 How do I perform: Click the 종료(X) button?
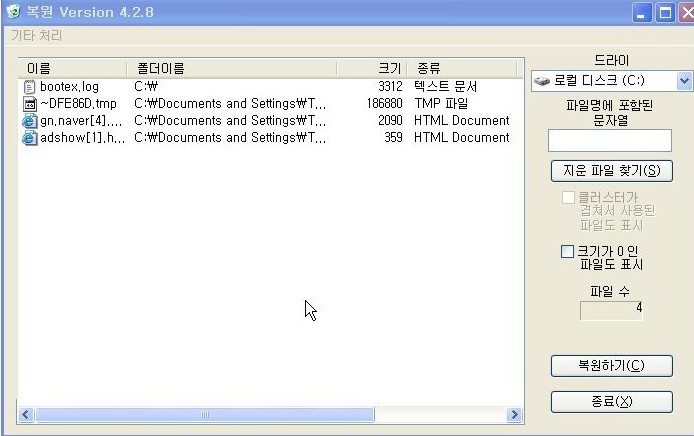[612, 402]
